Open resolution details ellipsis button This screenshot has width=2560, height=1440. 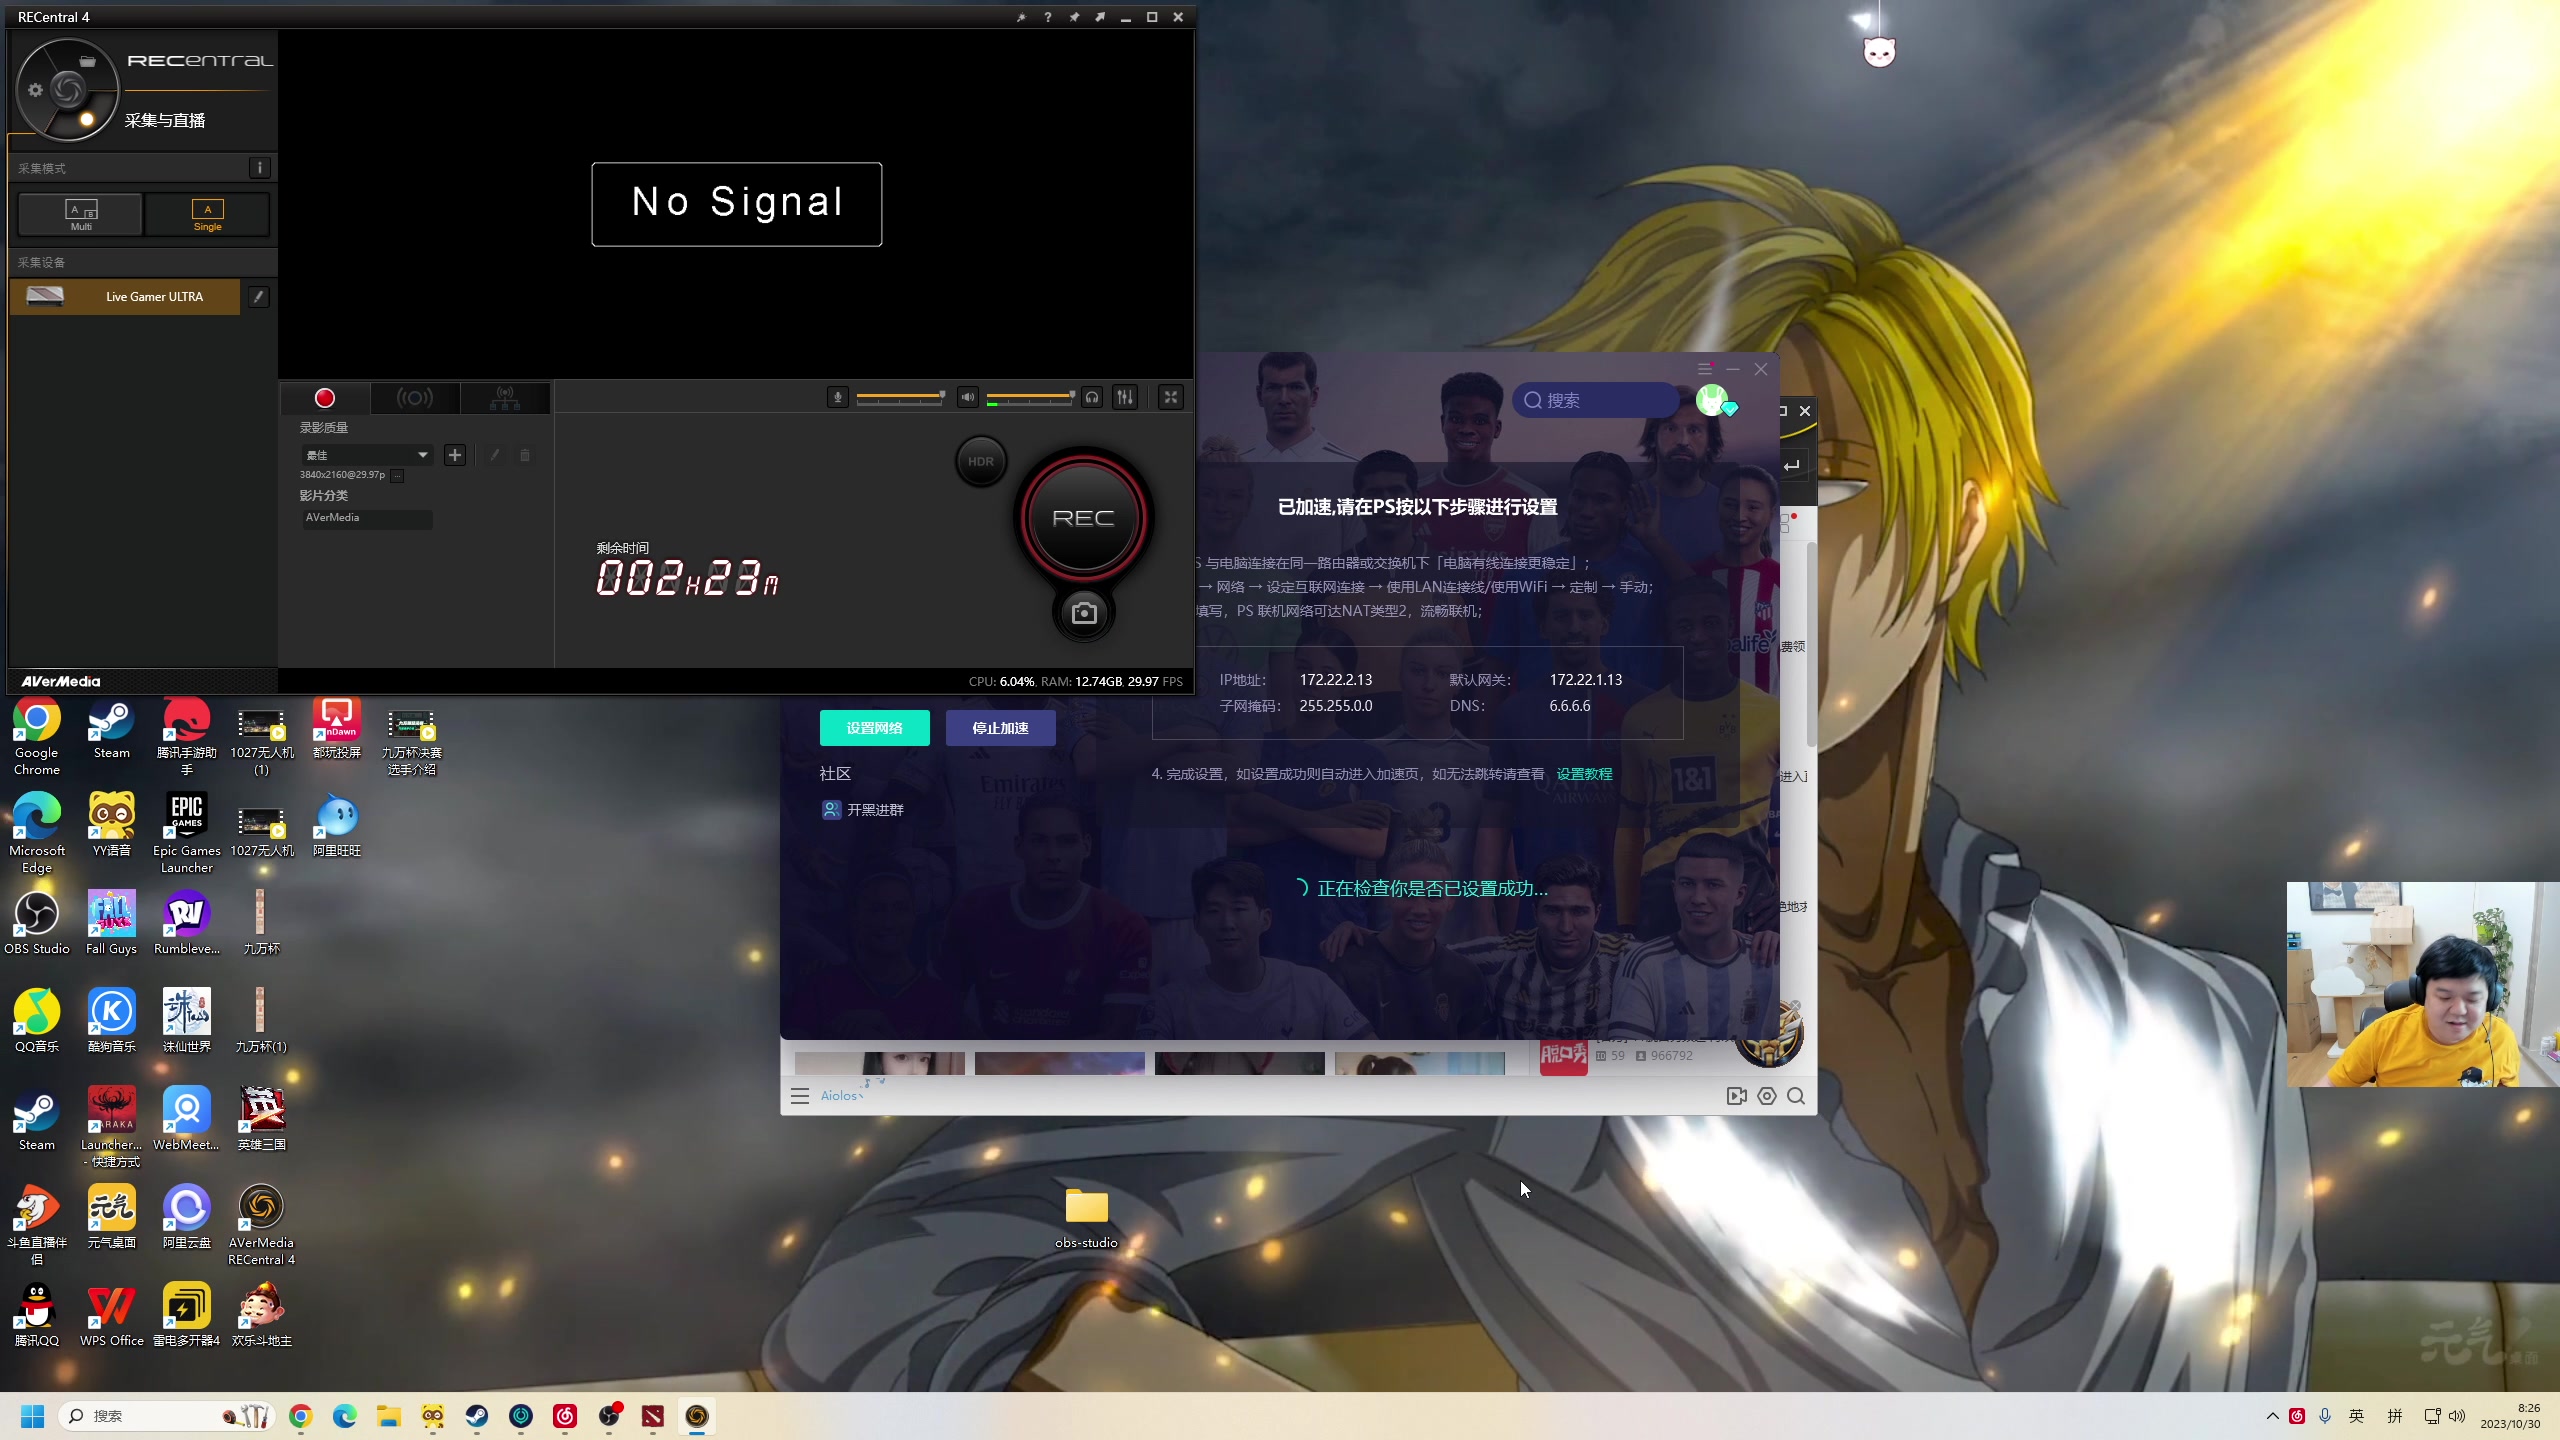pos(397,476)
